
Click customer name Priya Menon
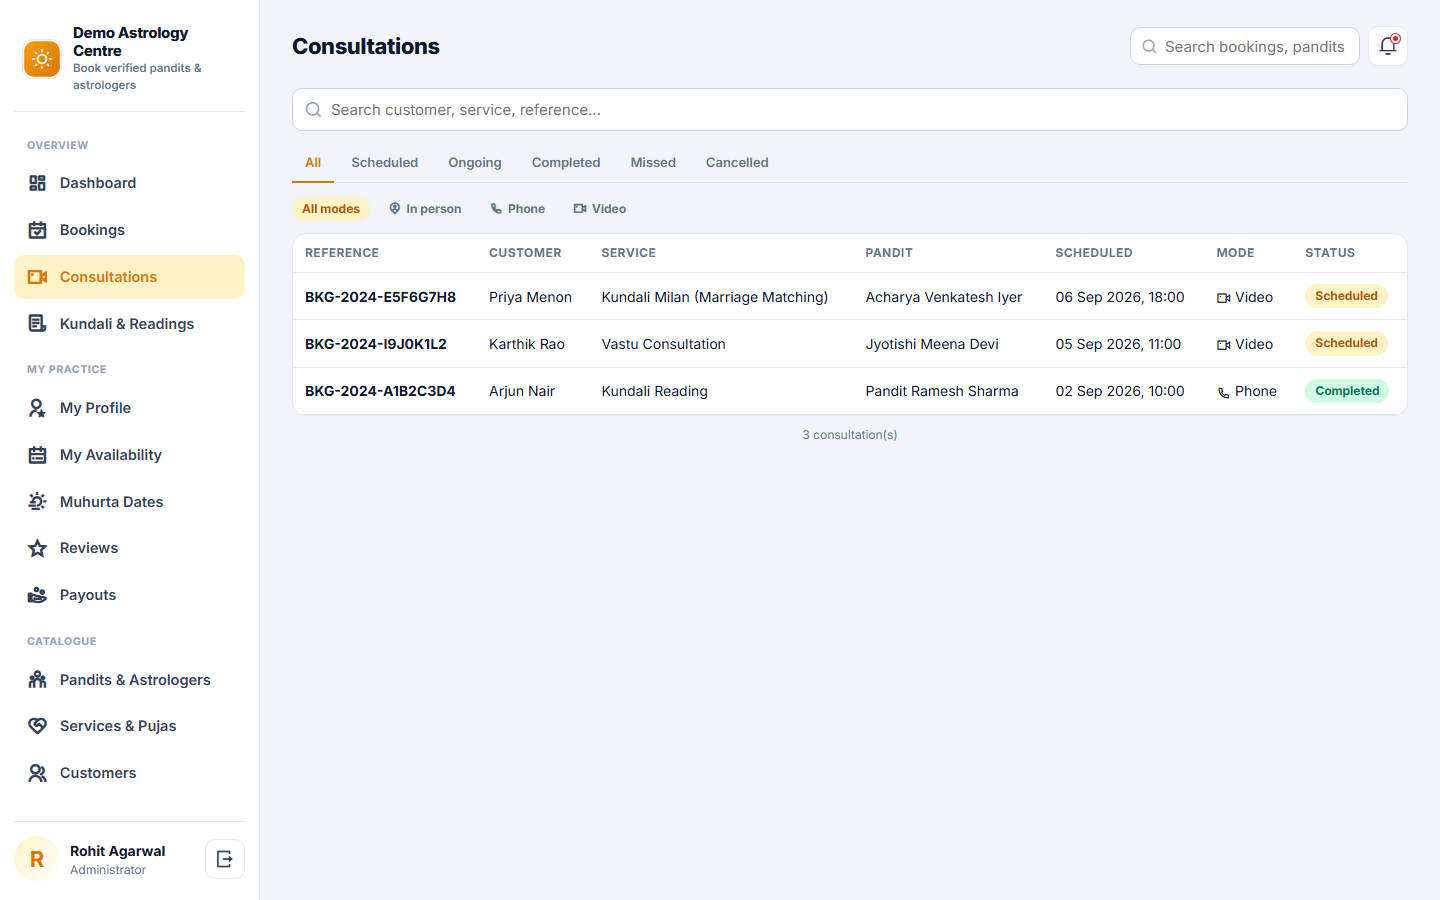click(x=530, y=297)
